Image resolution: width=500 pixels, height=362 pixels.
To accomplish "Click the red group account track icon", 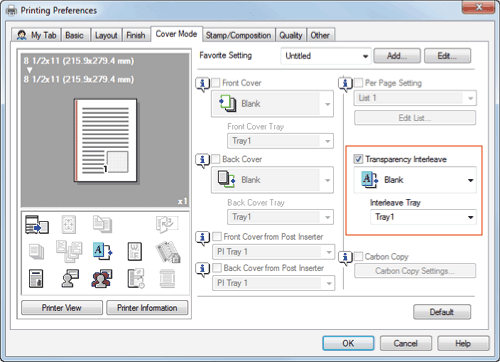I will (x=102, y=279).
